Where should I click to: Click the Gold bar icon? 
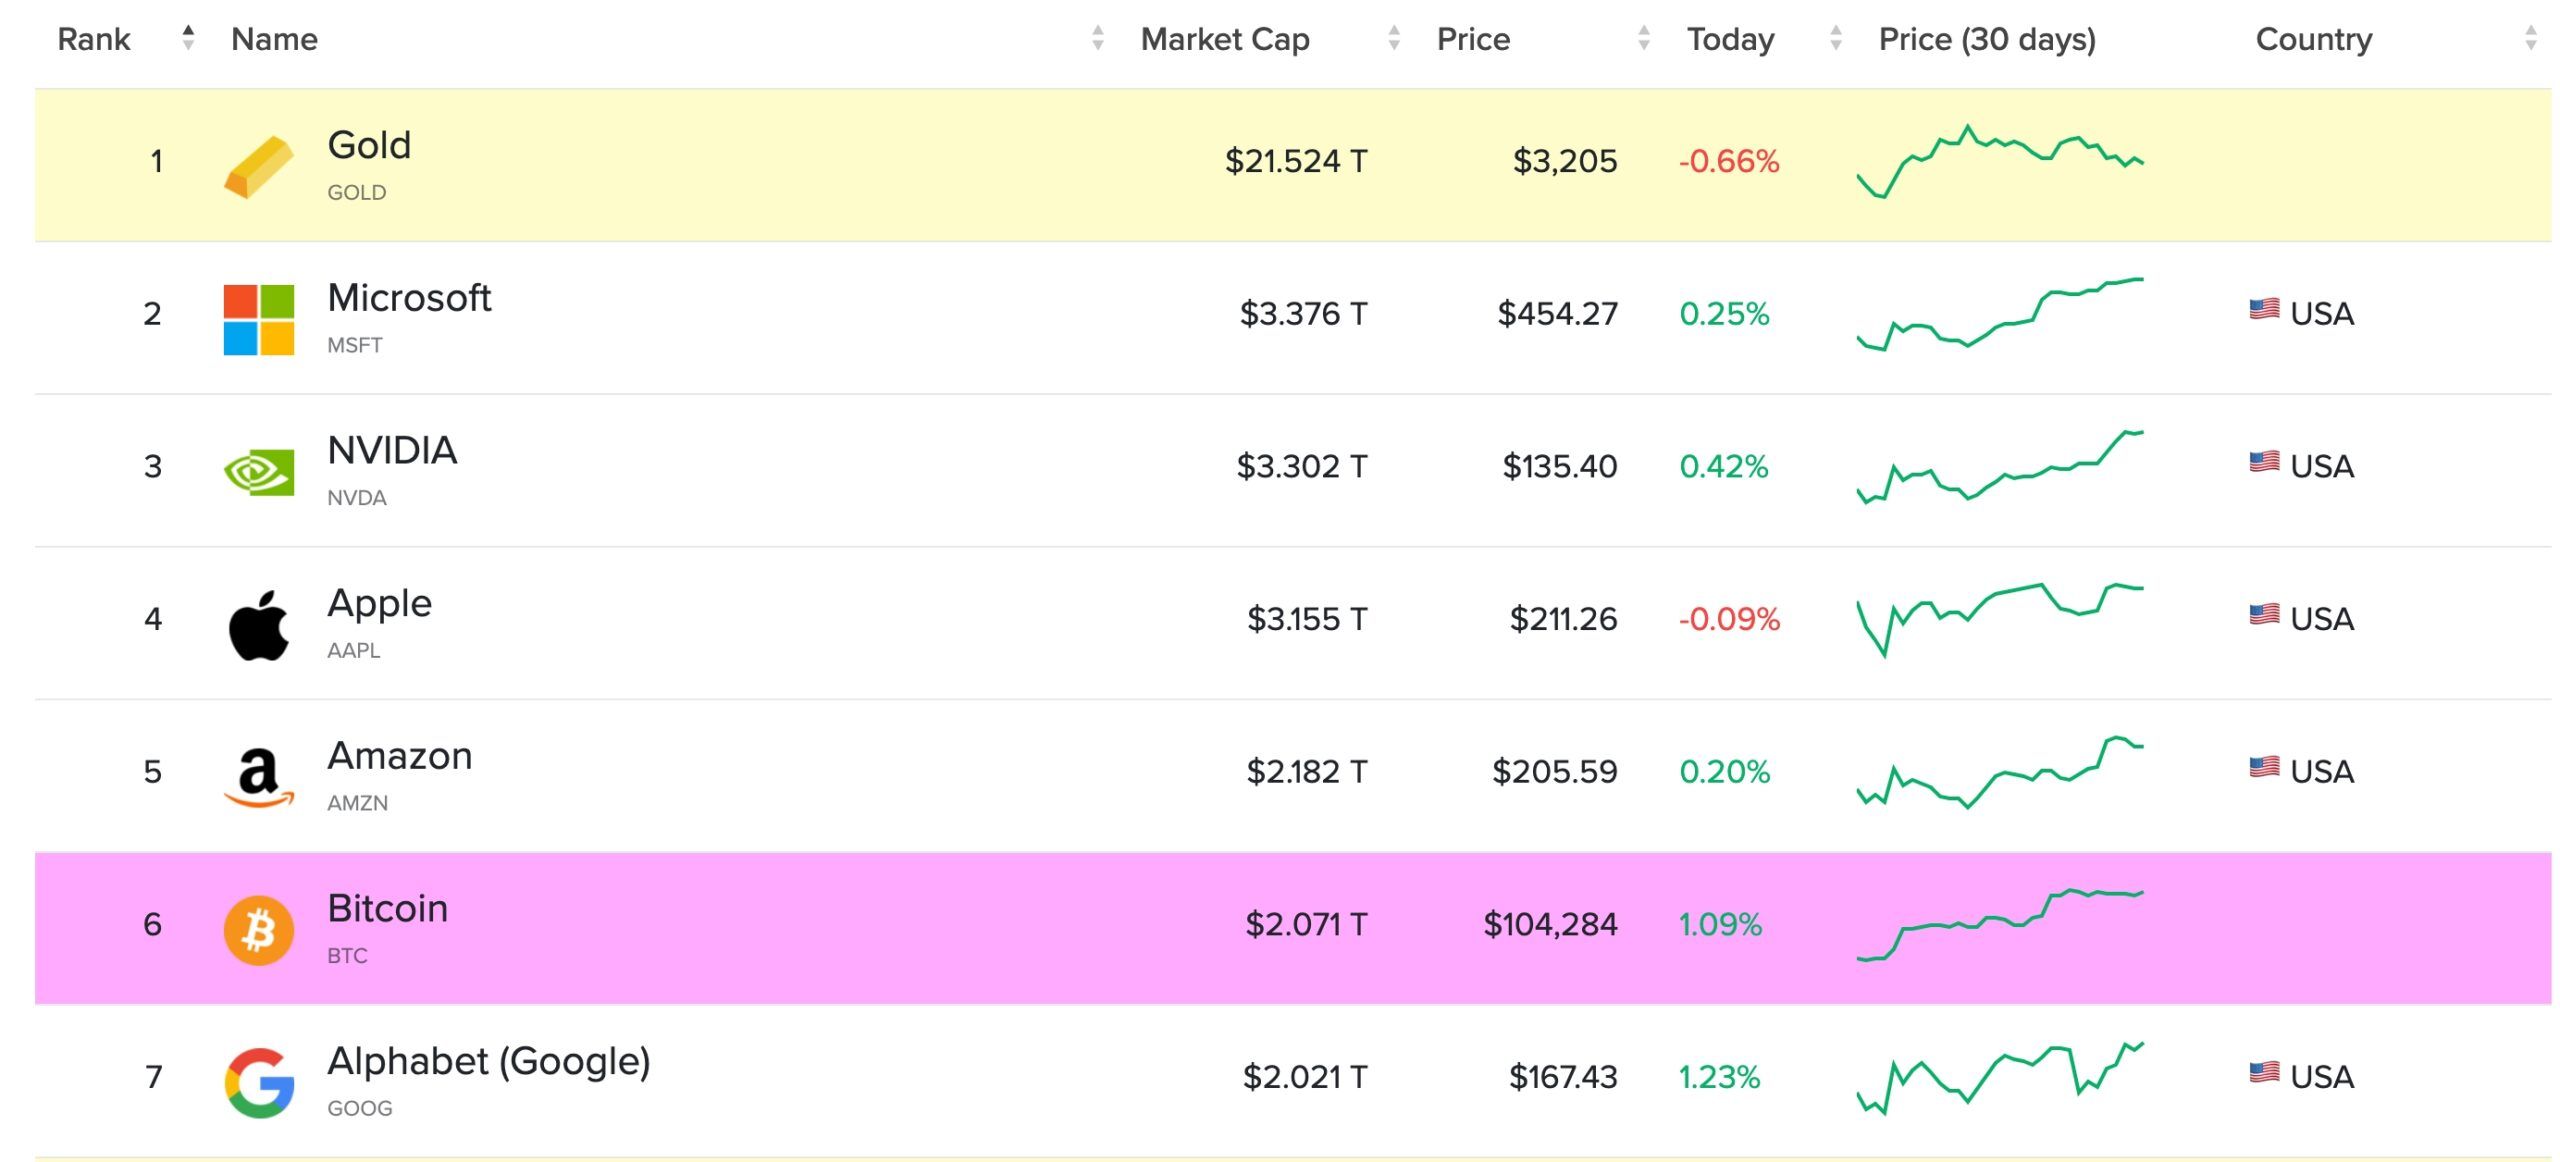[258, 167]
